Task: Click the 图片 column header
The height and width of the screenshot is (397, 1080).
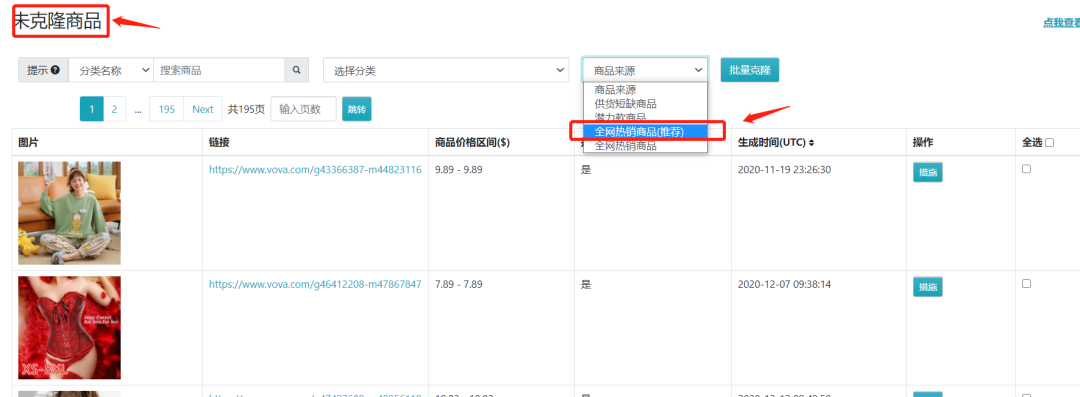Action: (28, 143)
